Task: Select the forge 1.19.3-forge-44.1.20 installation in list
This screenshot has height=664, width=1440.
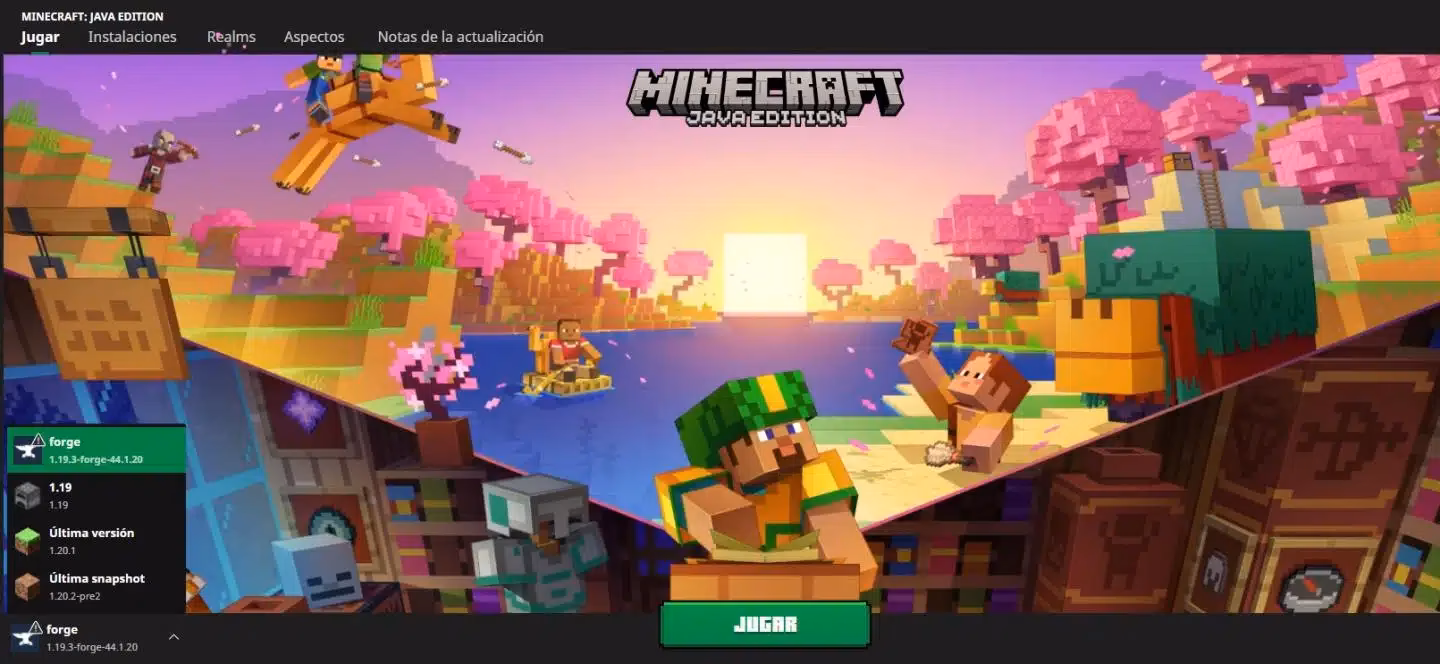Action: (96, 449)
